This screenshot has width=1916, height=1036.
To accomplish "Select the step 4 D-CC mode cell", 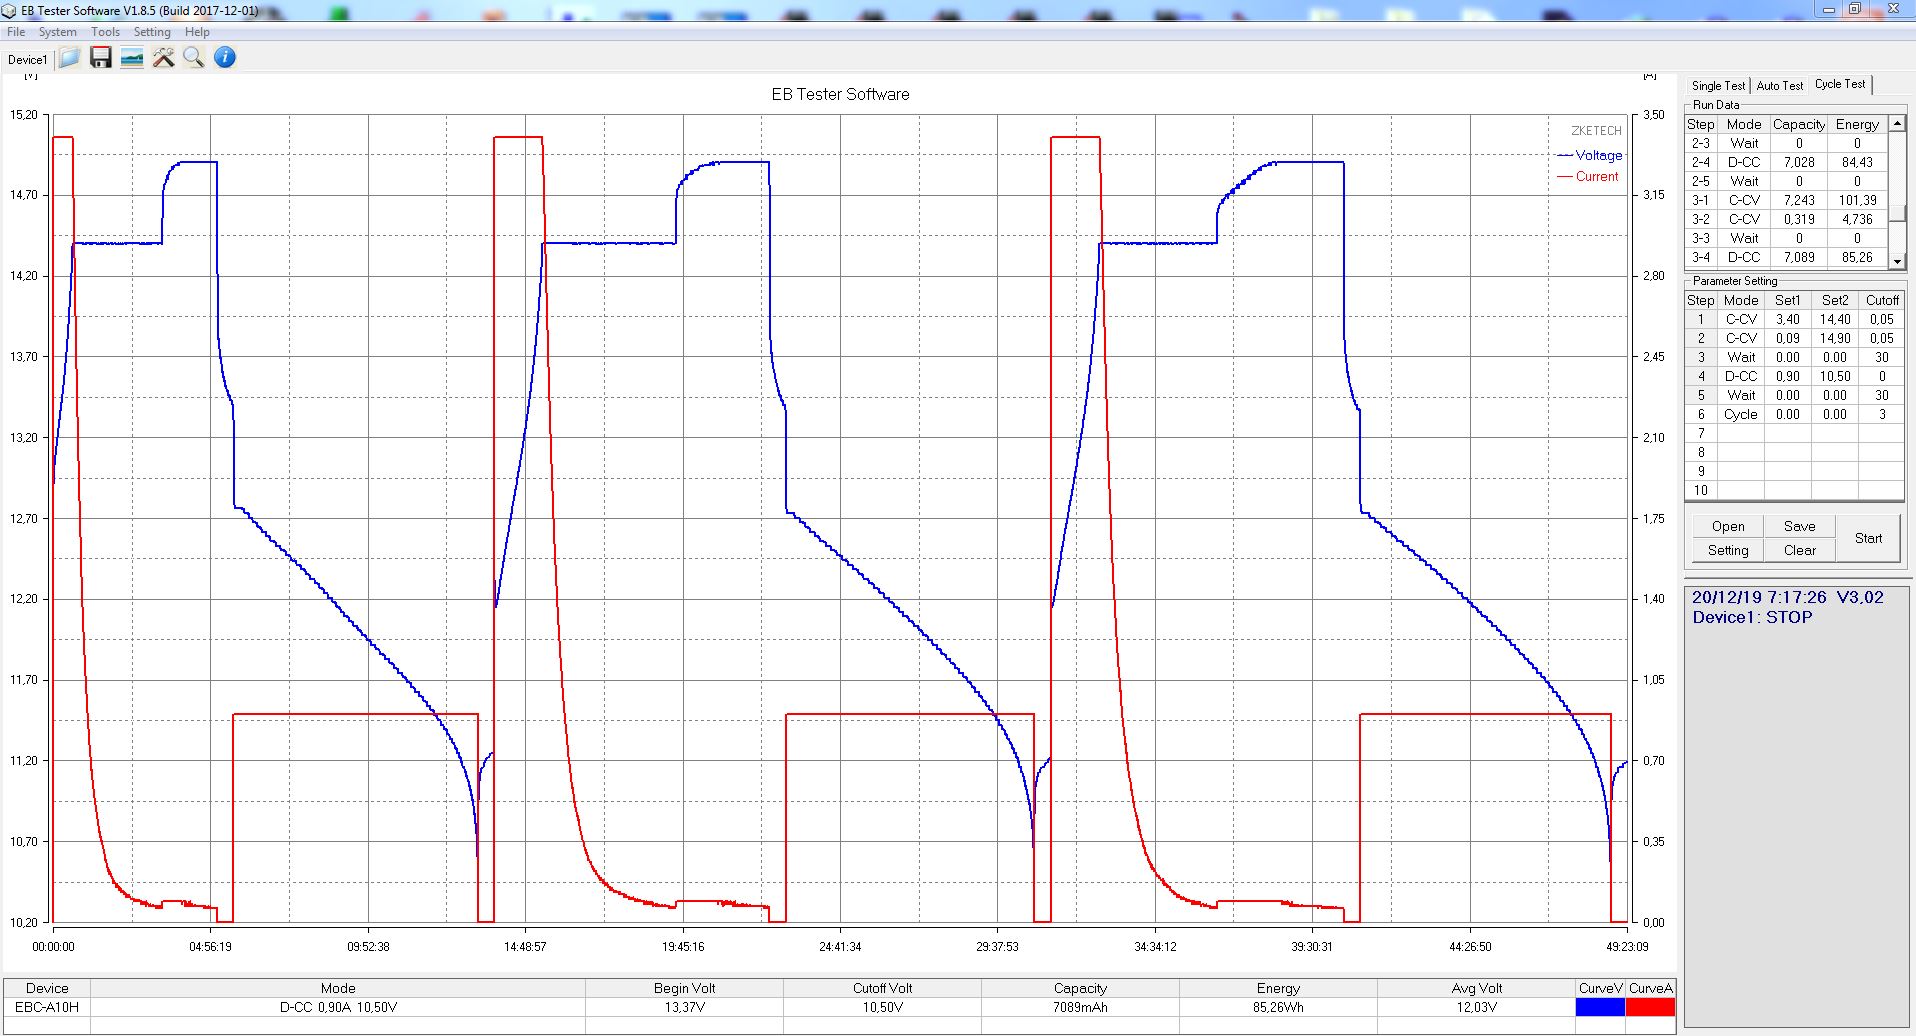I will coord(1740,376).
